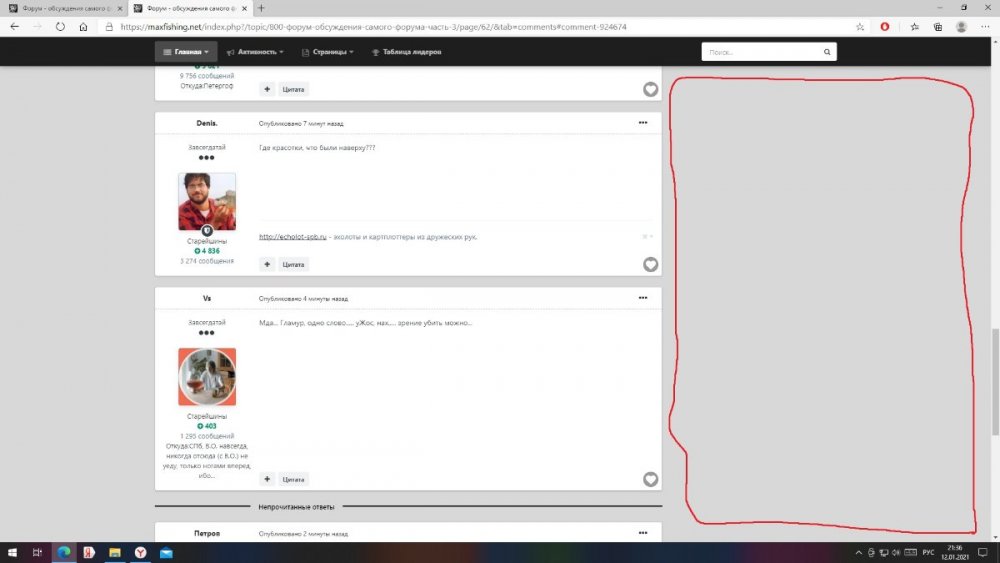The image size is (1000, 563).
Task: Click the Цитата button under Vs's post
Action: 293,479
